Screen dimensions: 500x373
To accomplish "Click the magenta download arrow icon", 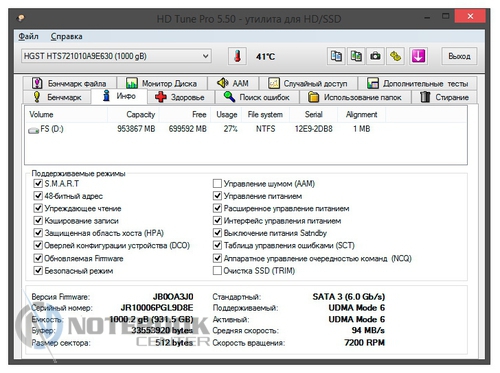I will click(418, 56).
